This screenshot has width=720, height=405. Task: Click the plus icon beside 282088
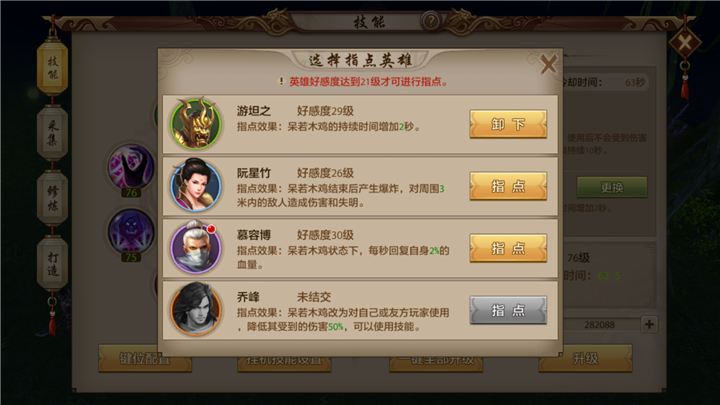pos(649,324)
